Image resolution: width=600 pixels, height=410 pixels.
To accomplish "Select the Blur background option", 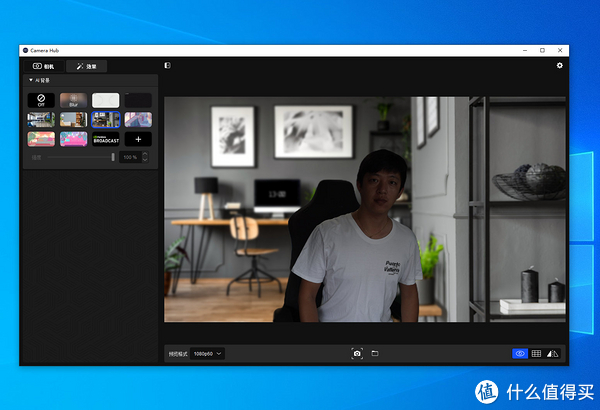I will click(x=73, y=100).
